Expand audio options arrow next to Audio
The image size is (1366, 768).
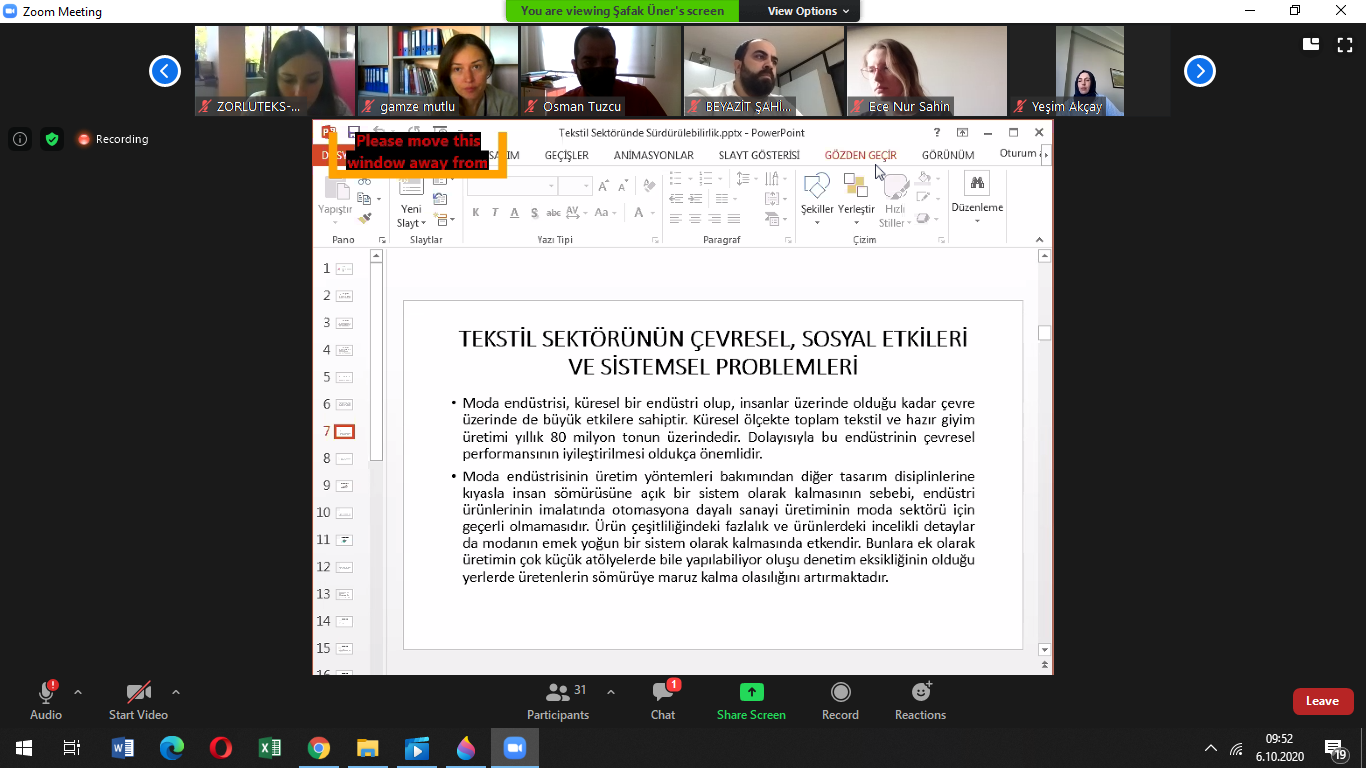[x=78, y=692]
